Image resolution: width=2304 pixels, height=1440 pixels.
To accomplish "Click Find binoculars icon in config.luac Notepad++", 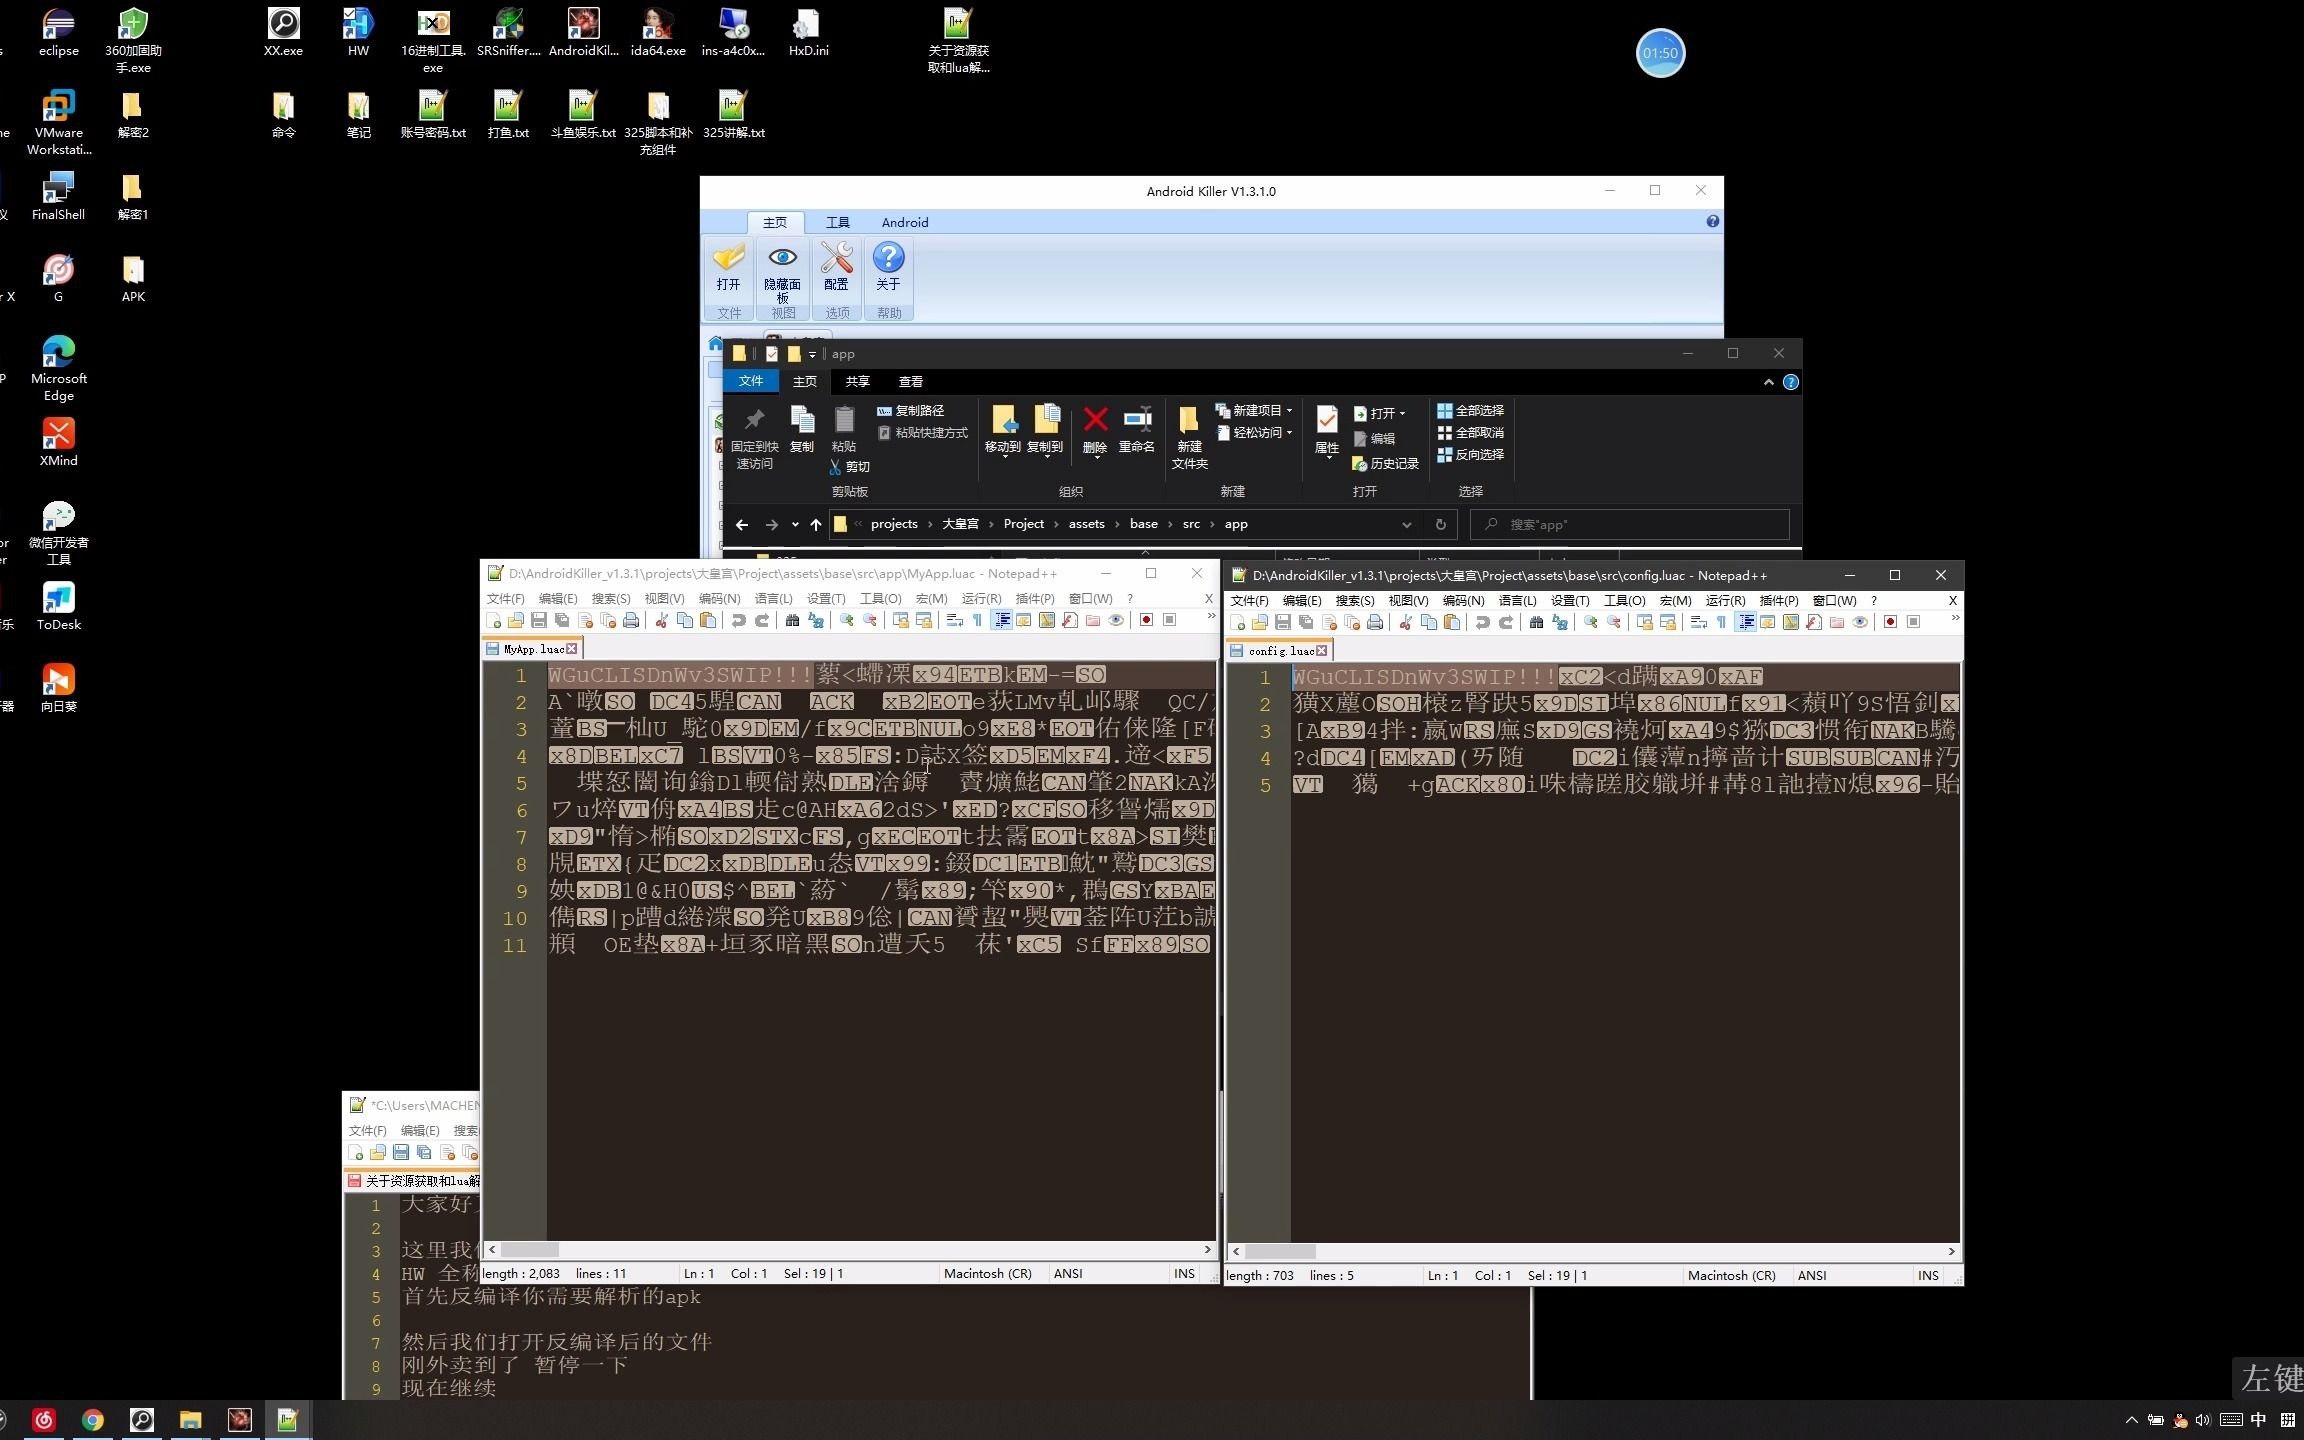I will point(1536,623).
